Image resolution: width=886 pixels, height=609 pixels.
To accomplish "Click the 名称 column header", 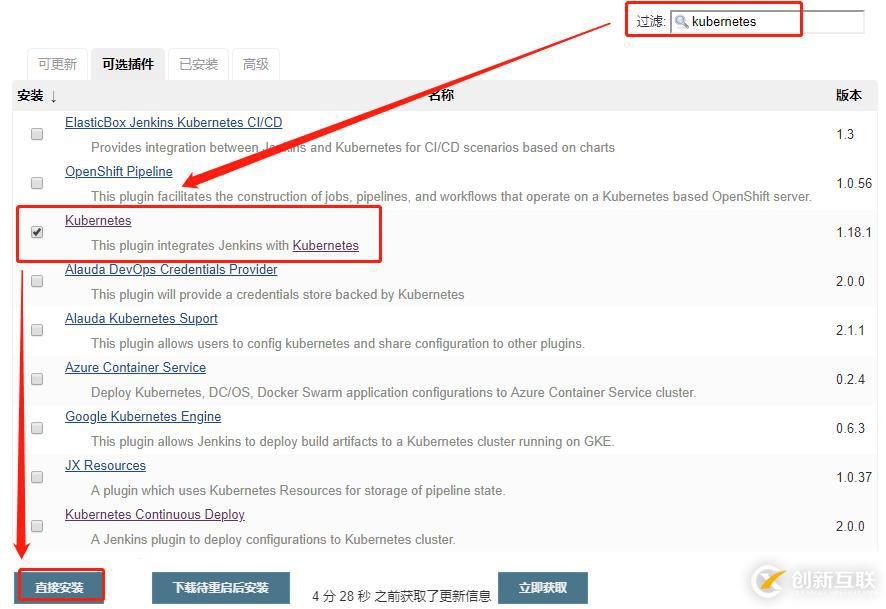I will (x=441, y=95).
